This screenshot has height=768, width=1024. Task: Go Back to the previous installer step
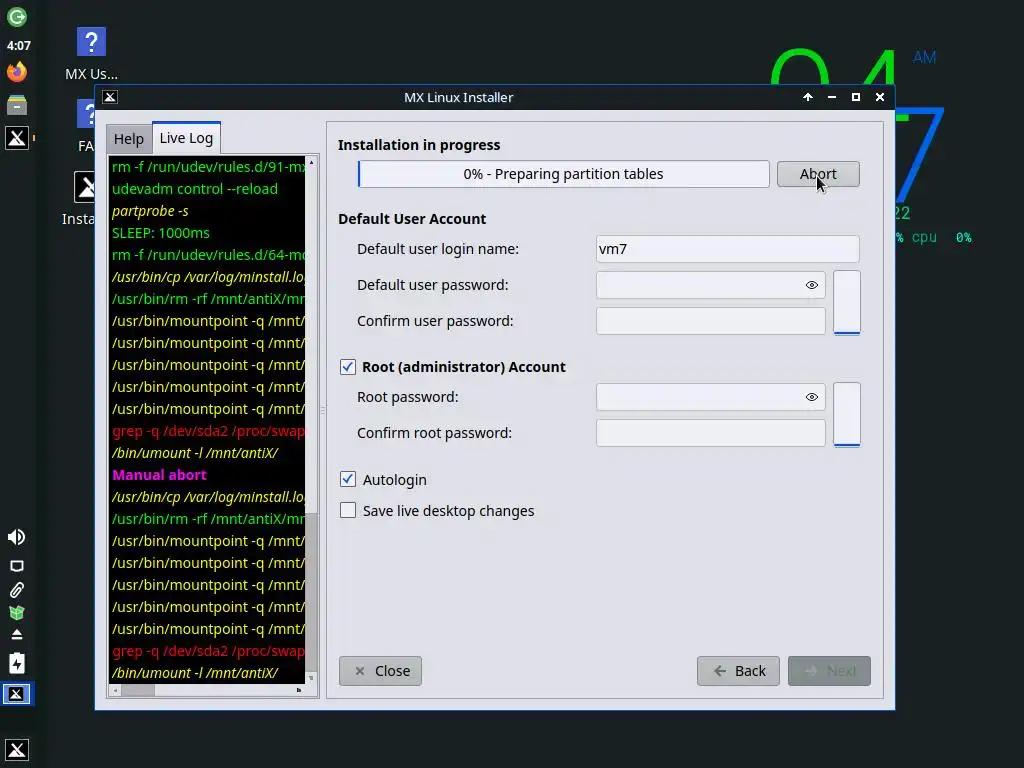click(x=738, y=671)
